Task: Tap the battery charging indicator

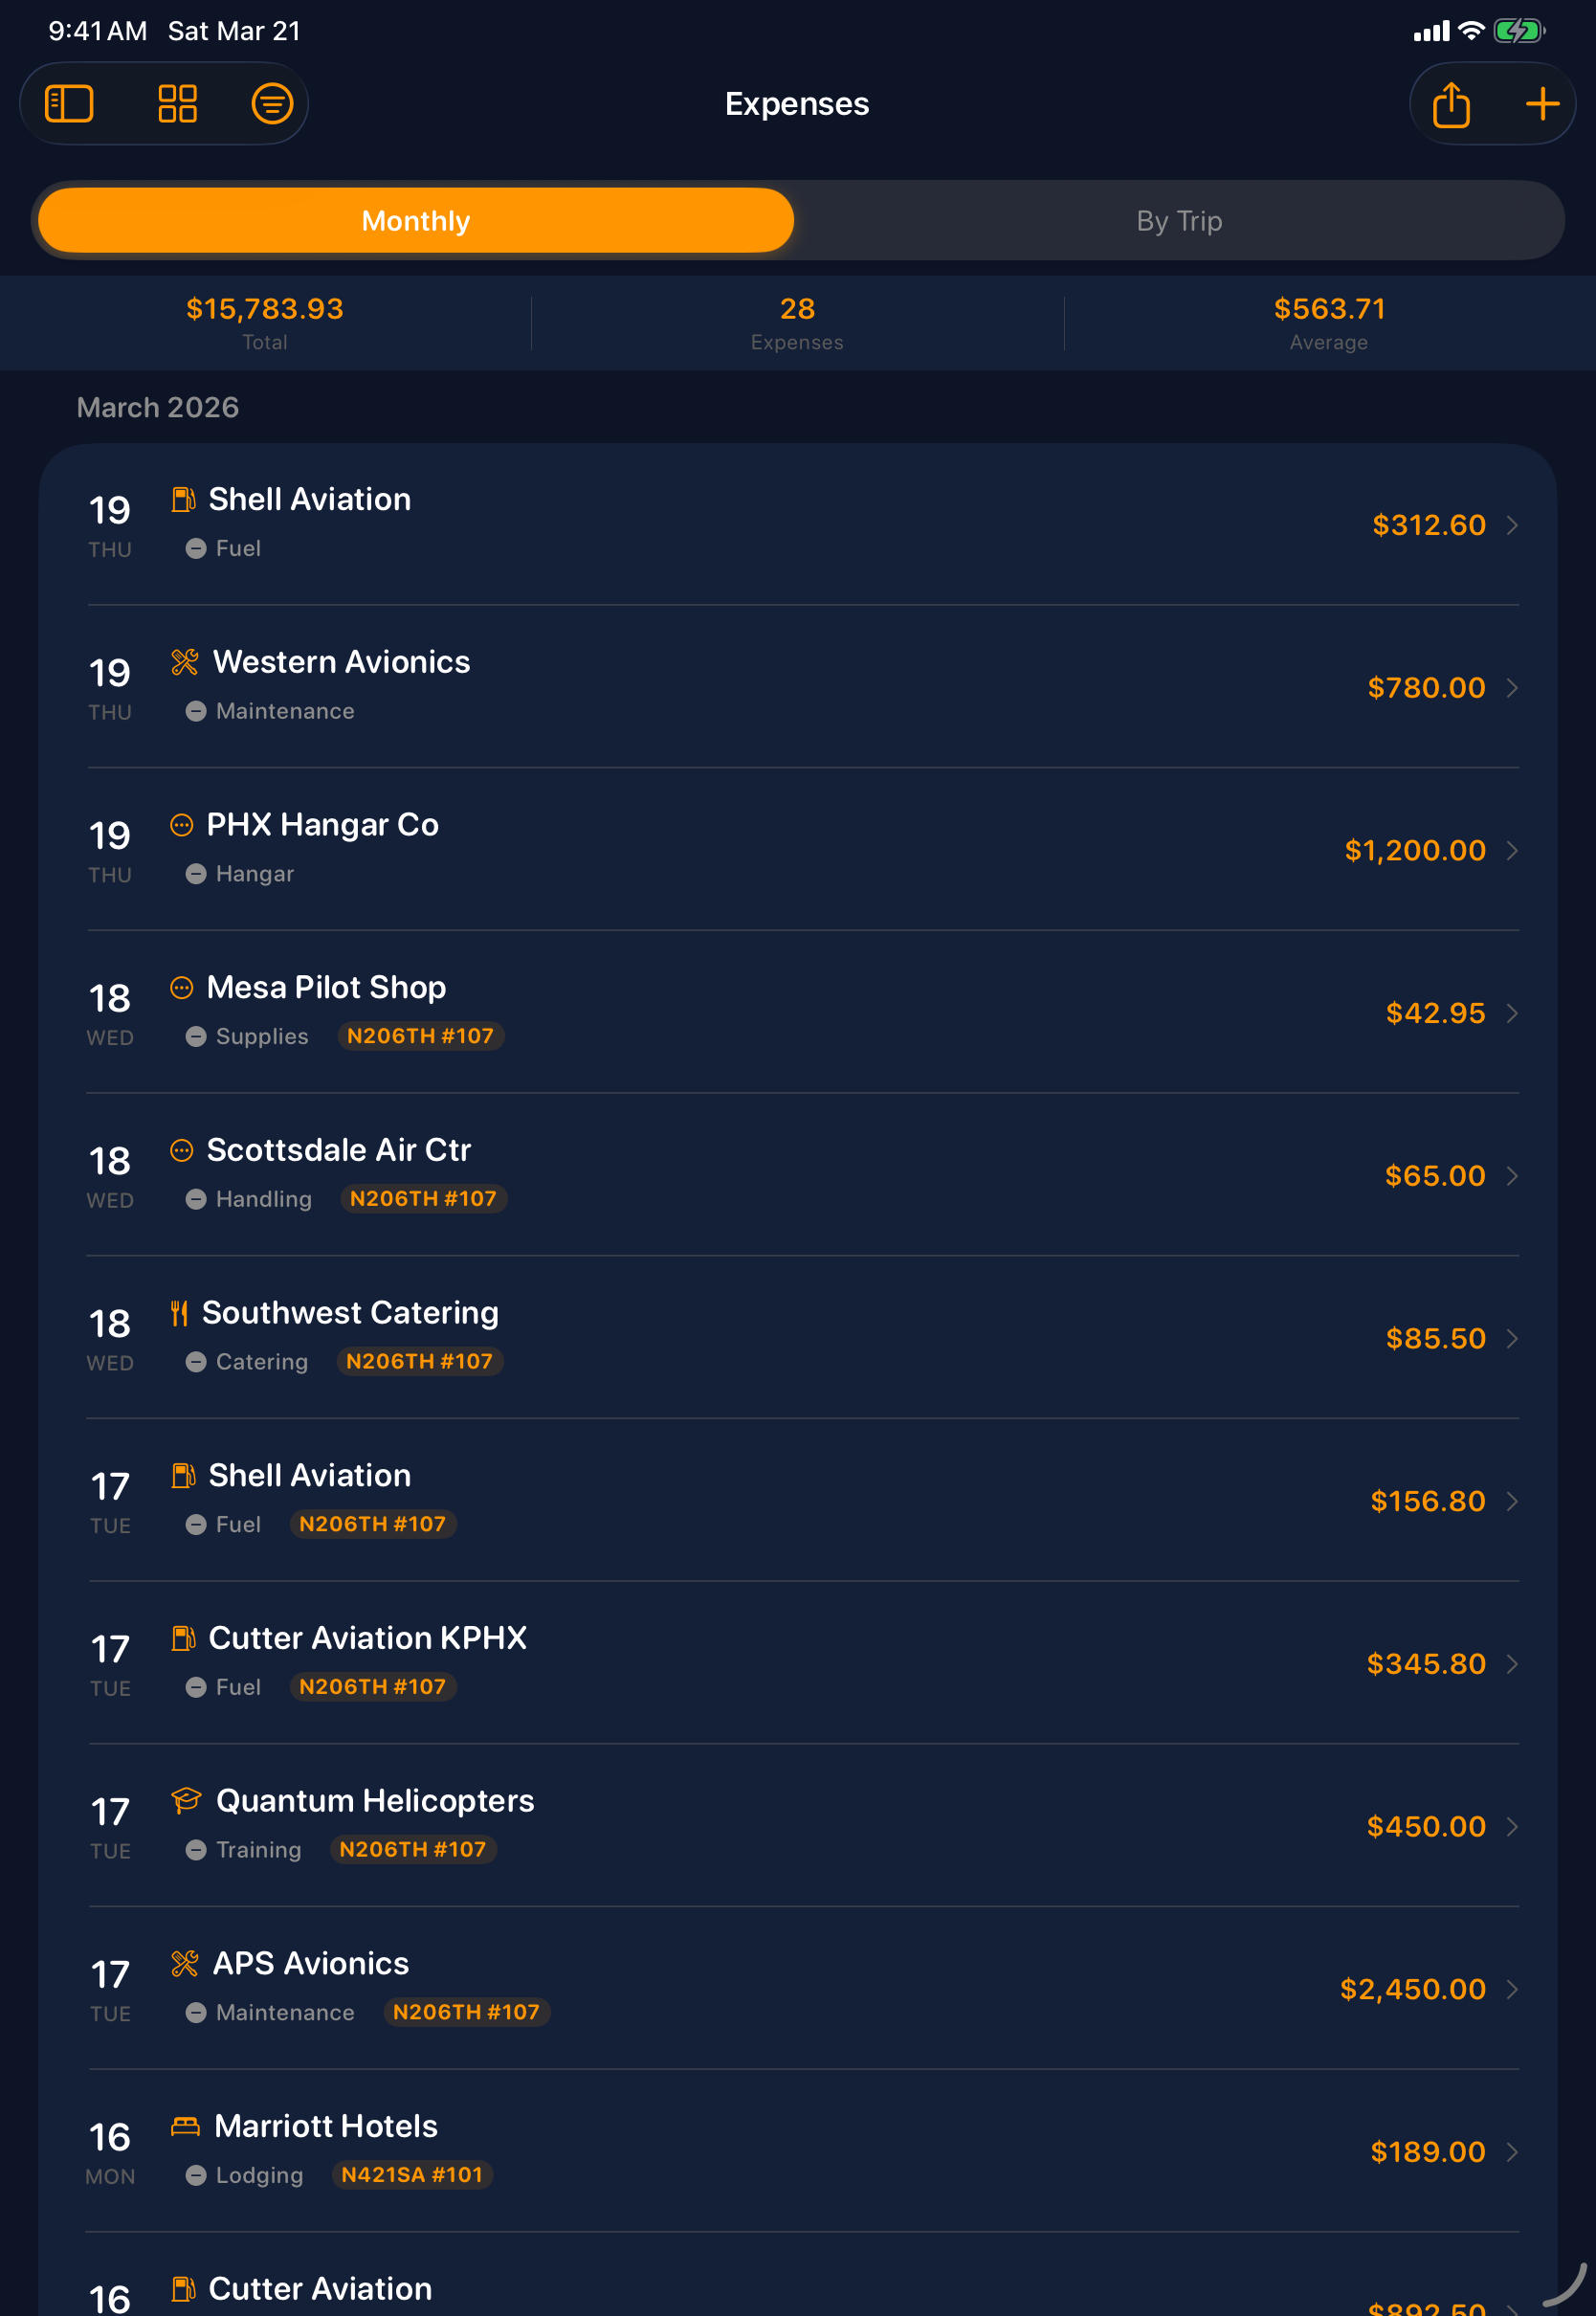Action: click(1518, 30)
